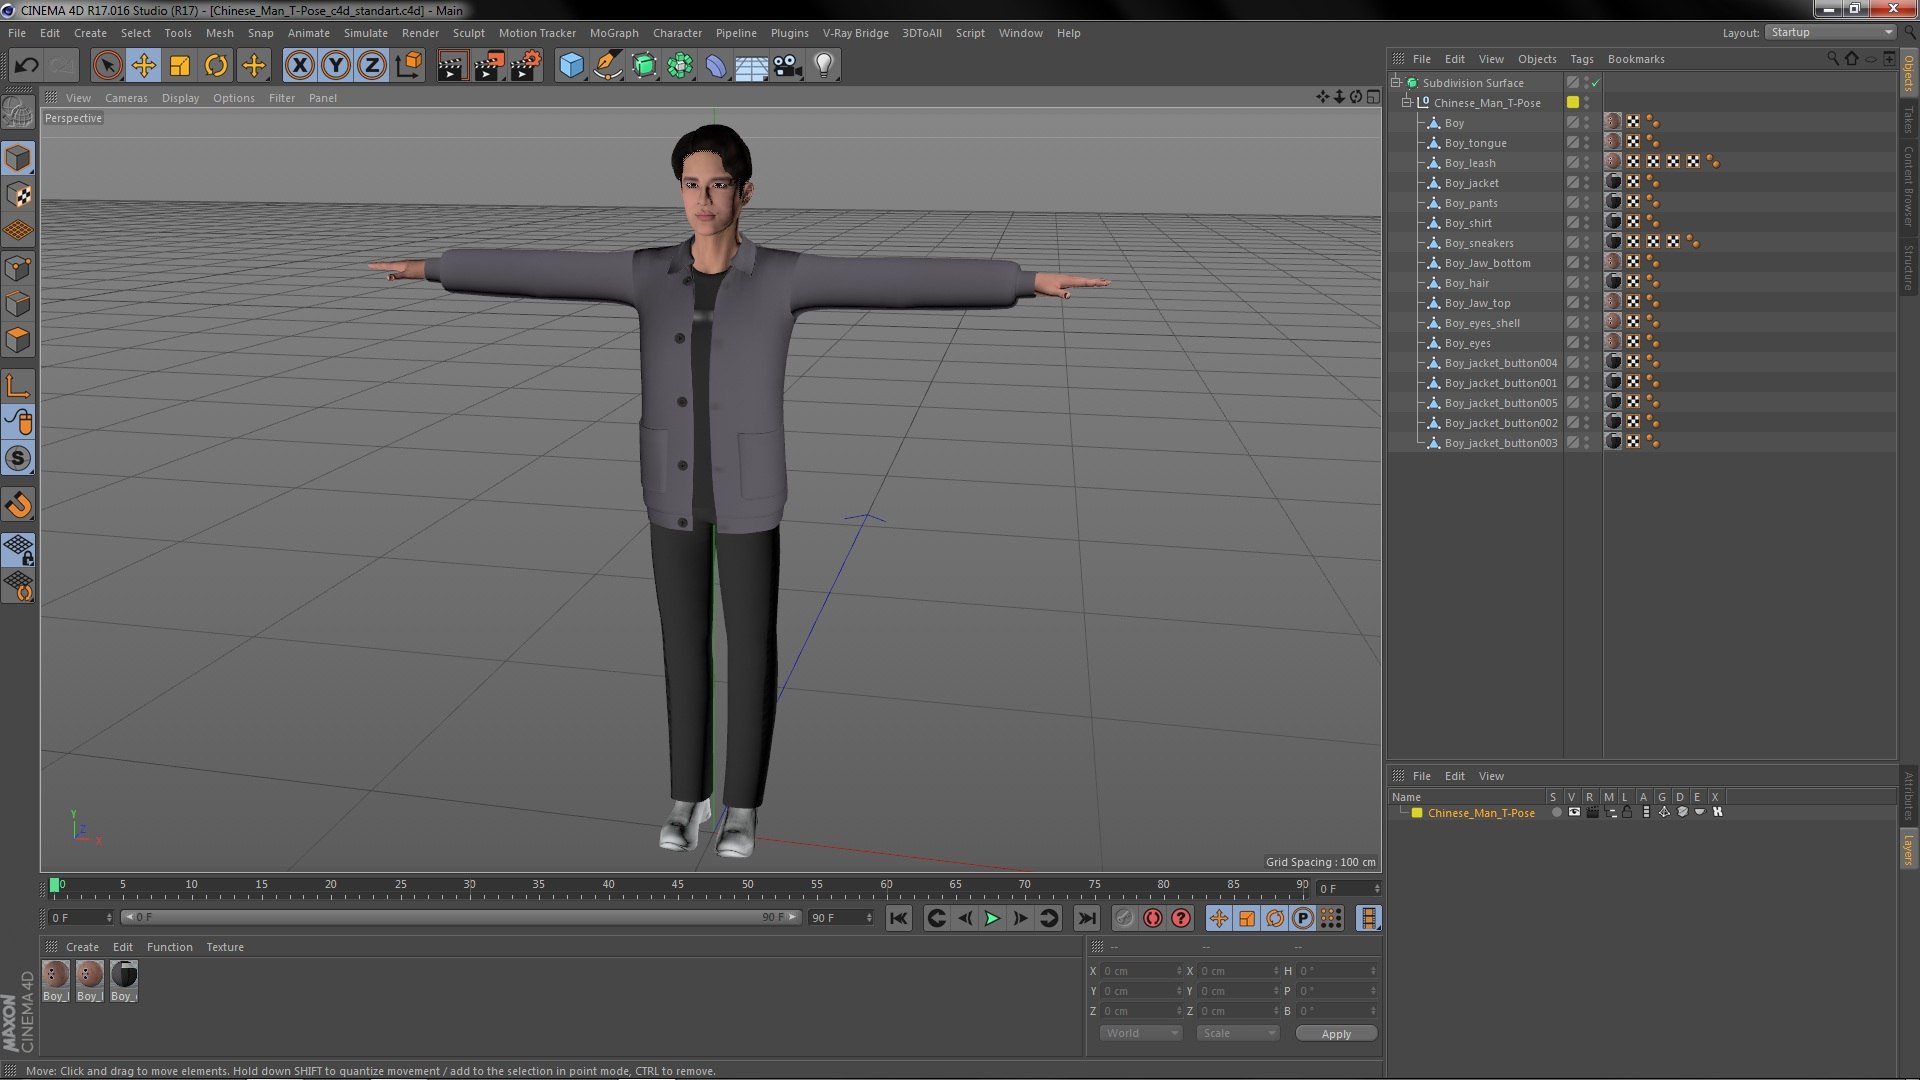Screen dimensions: 1920x1080
Task: Switch to Points mode in left palette
Action: coord(19,268)
